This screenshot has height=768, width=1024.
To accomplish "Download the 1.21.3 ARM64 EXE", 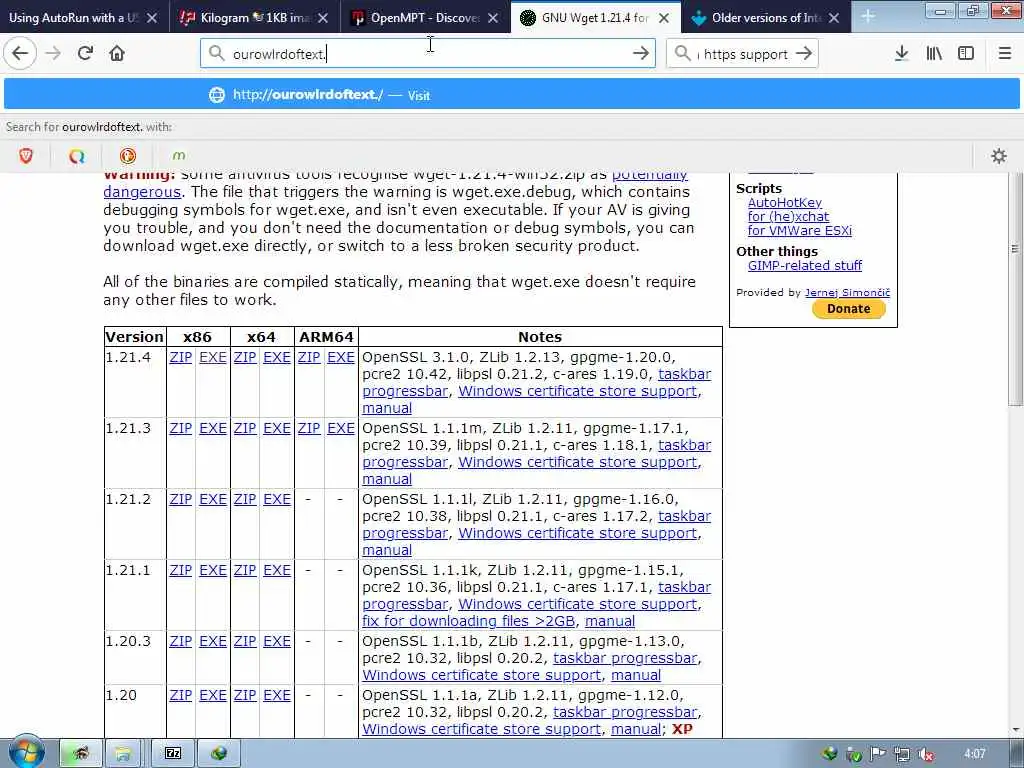I will [x=341, y=428].
